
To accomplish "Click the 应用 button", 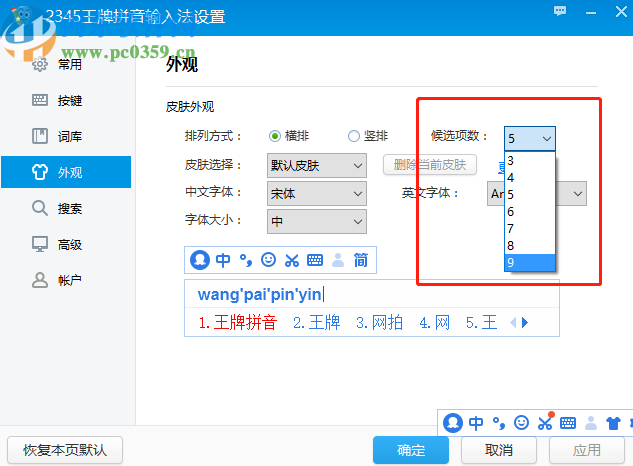I will tap(587, 450).
